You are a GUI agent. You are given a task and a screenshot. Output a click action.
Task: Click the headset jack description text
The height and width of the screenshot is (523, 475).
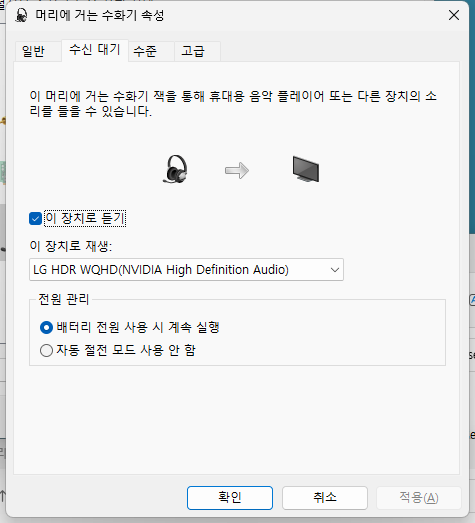coord(233,103)
